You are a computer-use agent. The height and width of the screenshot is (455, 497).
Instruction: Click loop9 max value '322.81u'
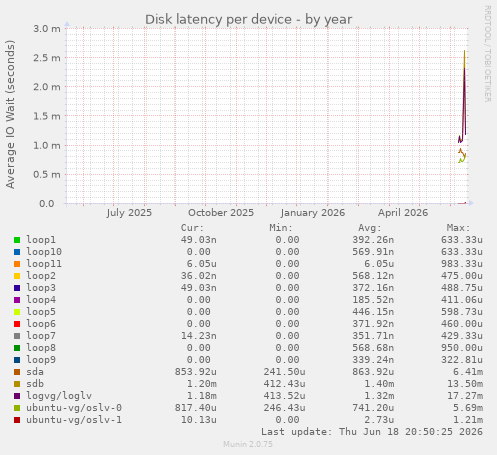coord(462,360)
